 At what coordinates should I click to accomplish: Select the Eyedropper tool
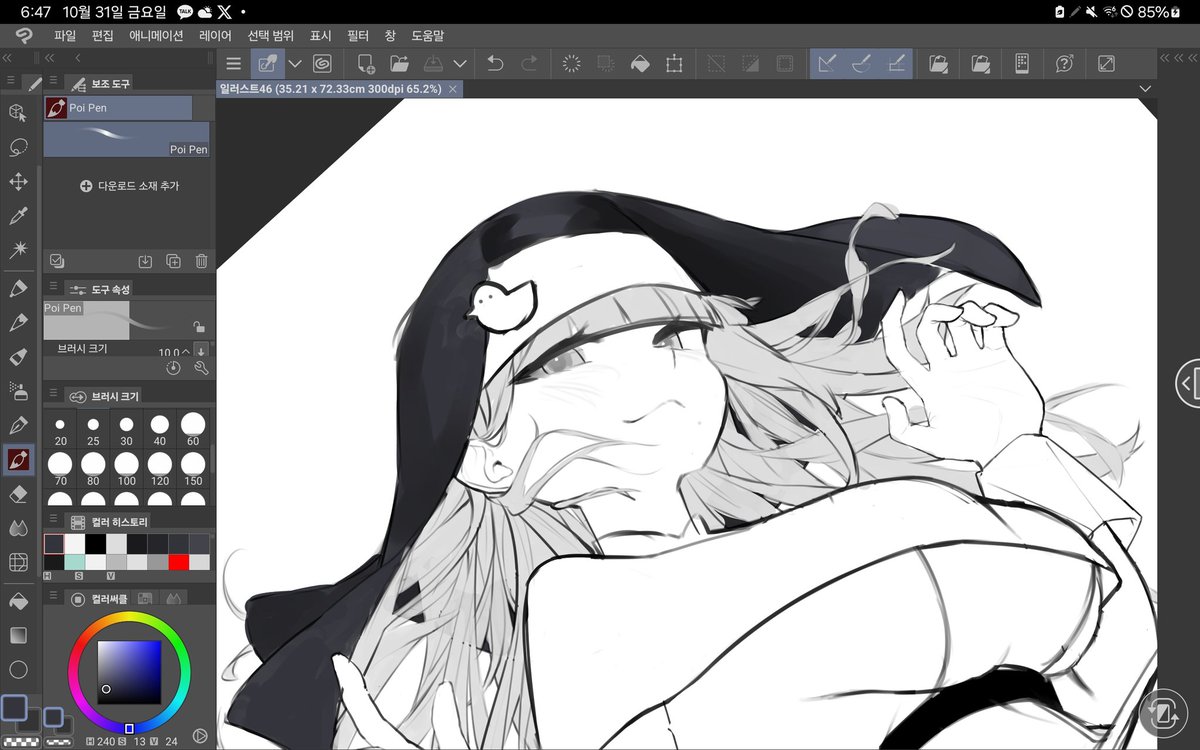[x=17, y=216]
